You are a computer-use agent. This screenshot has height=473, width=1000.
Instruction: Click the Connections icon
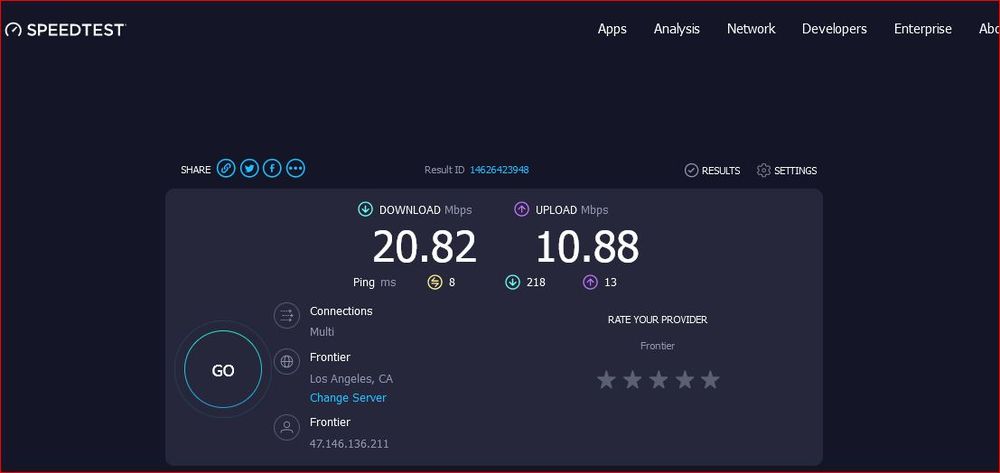[287, 315]
